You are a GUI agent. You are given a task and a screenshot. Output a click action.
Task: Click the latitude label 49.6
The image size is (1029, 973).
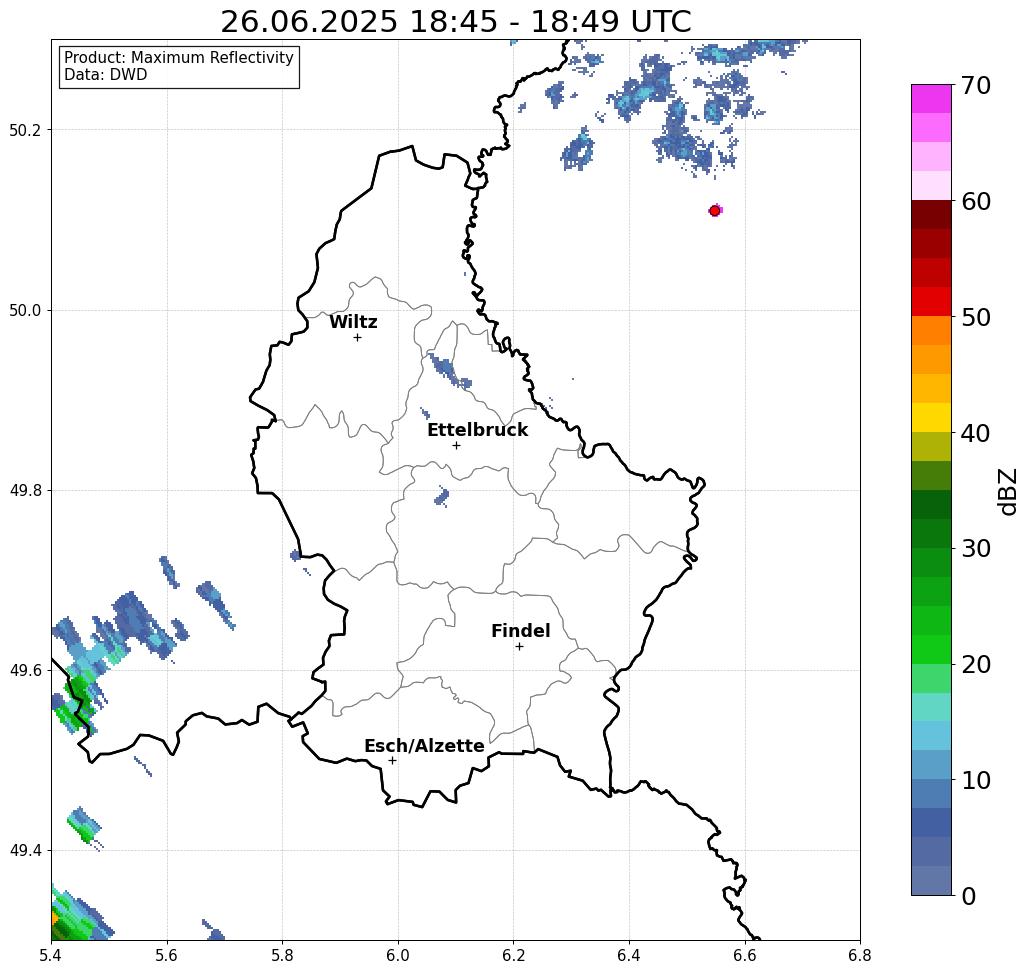tap(25, 671)
